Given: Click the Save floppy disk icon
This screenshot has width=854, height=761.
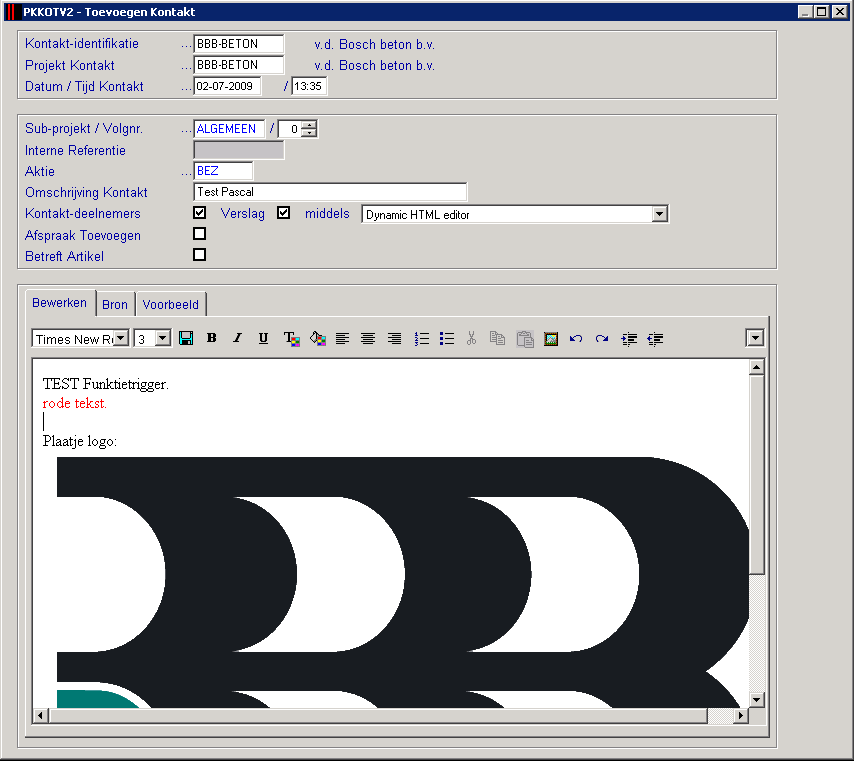Looking at the screenshot, I should [x=186, y=338].
